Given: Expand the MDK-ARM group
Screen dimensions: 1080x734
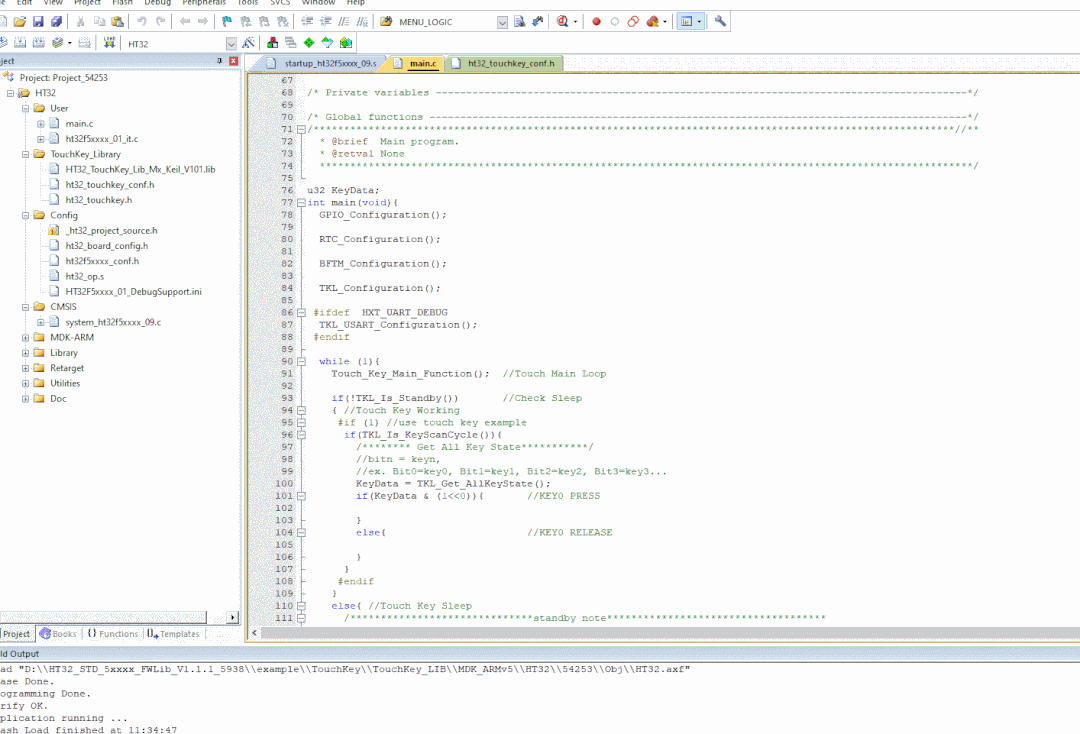Looking at the screenshot, I should tap(25, 338).
